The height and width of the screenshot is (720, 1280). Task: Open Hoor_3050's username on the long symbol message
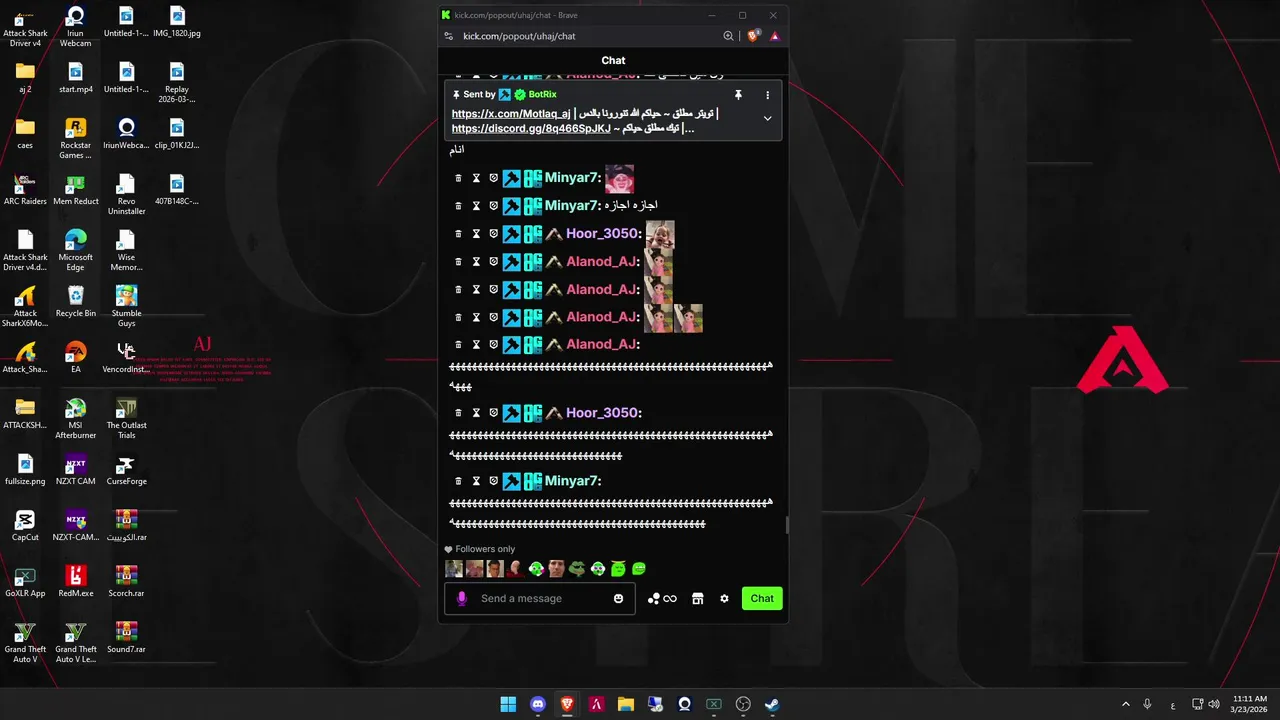coord(604,413)
